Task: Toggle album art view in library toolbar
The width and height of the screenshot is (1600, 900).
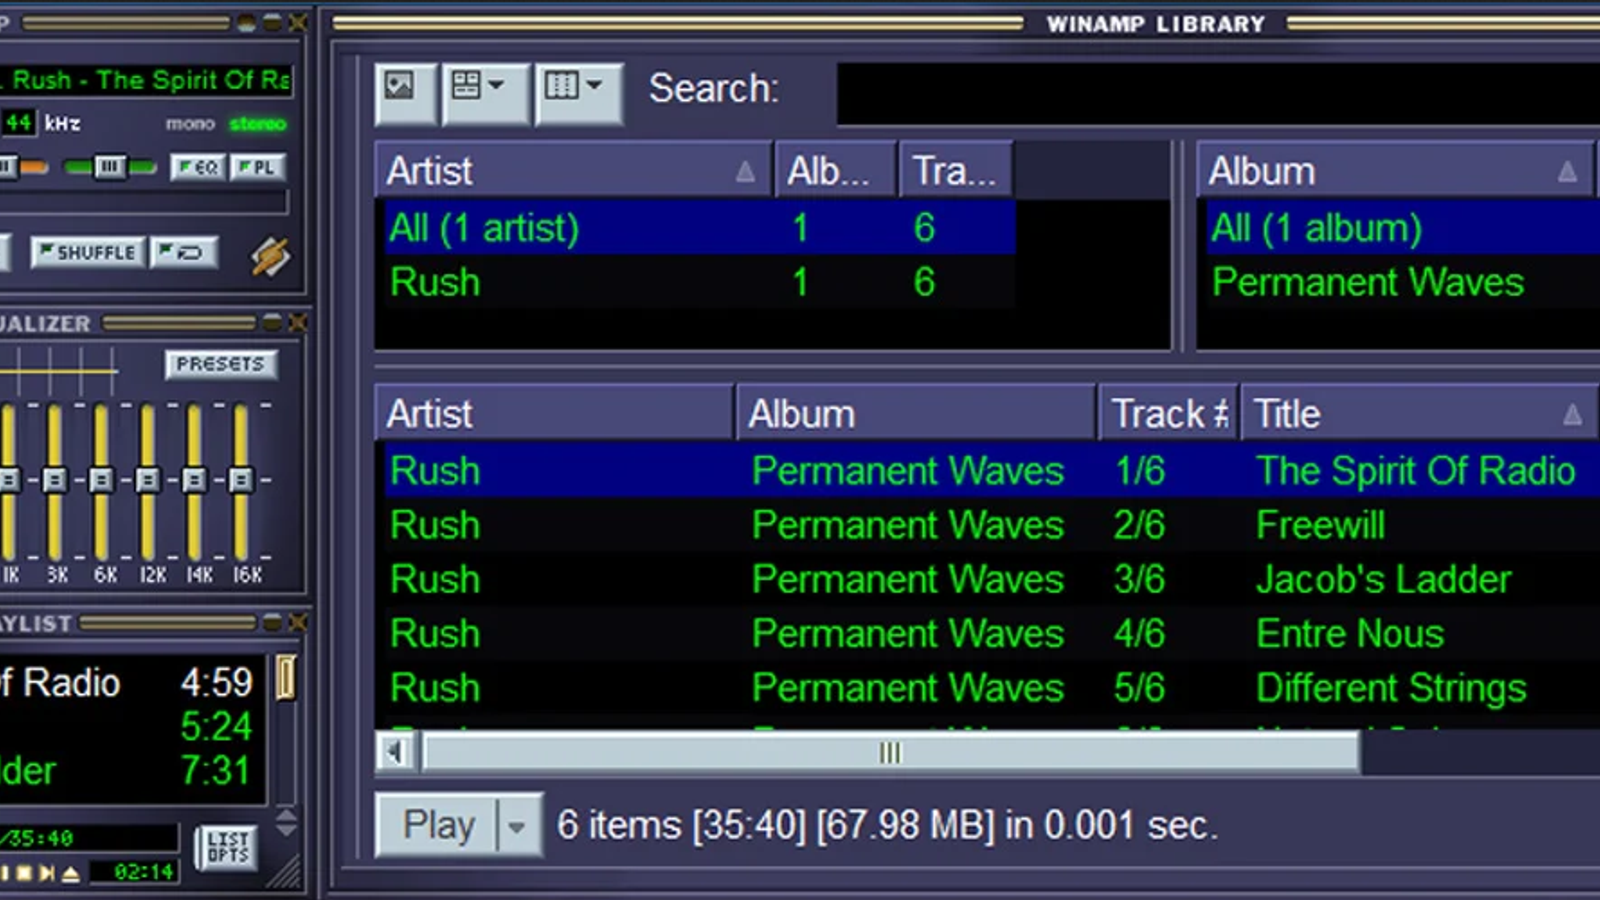Action: coord(404,92)
